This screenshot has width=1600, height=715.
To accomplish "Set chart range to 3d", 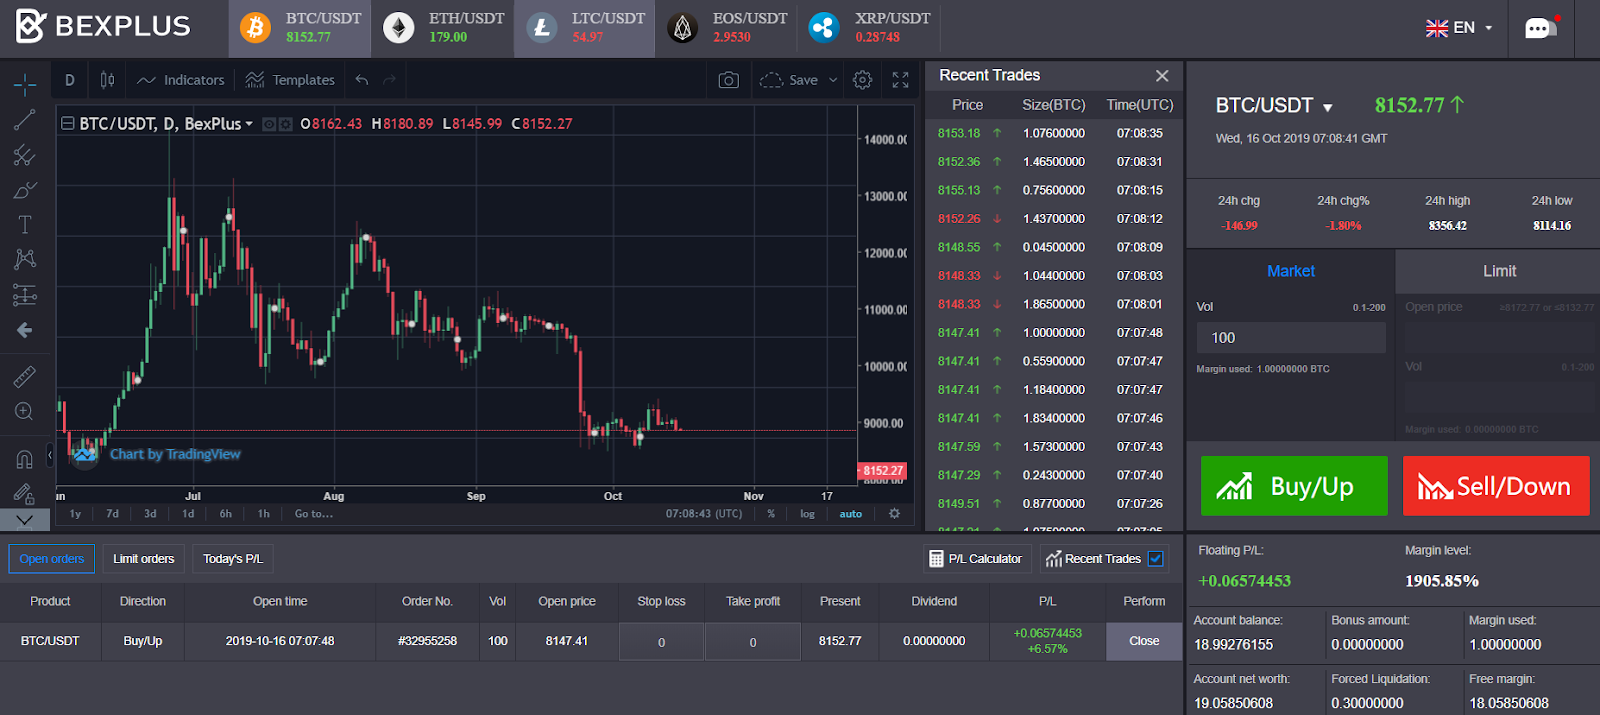I will [150, 514].
